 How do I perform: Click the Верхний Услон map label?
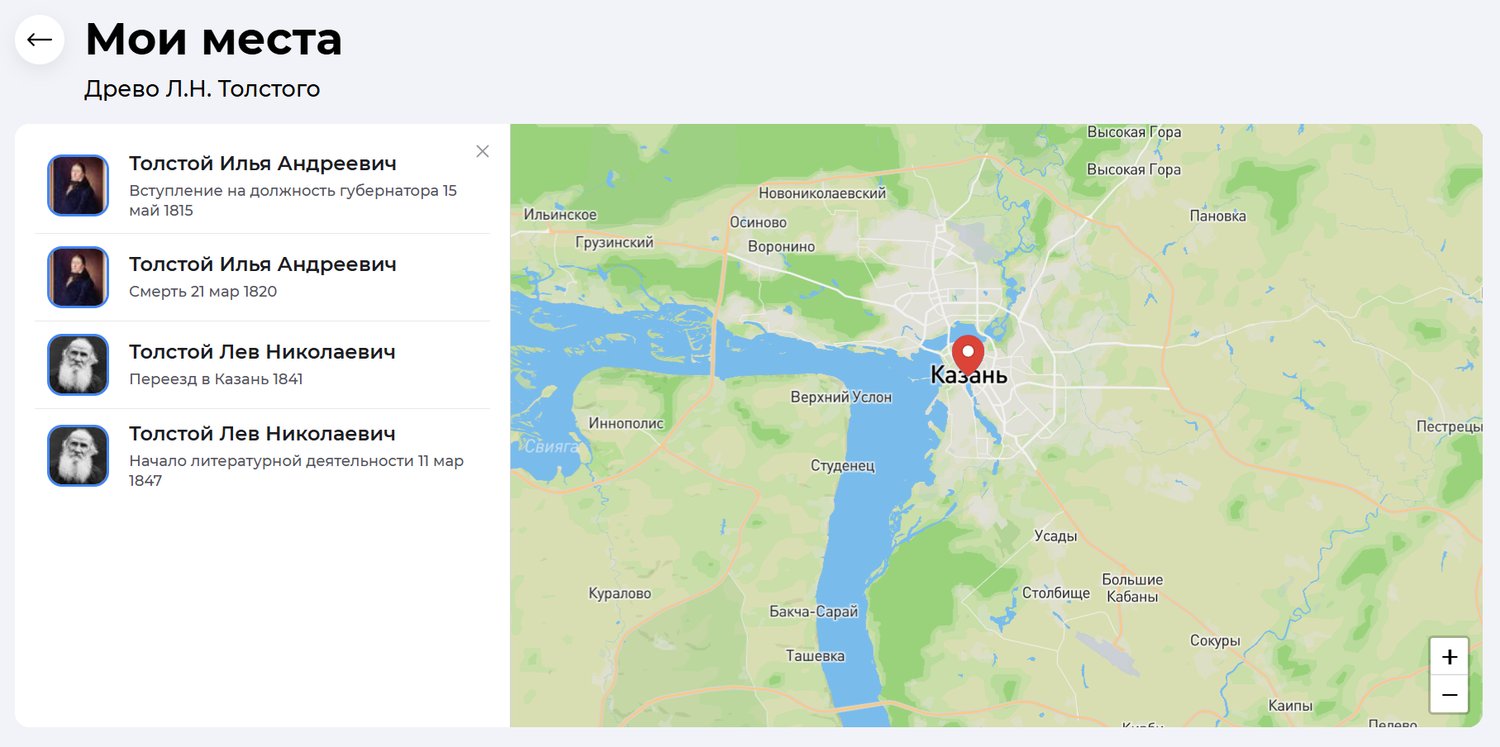(x=840, y=397)
